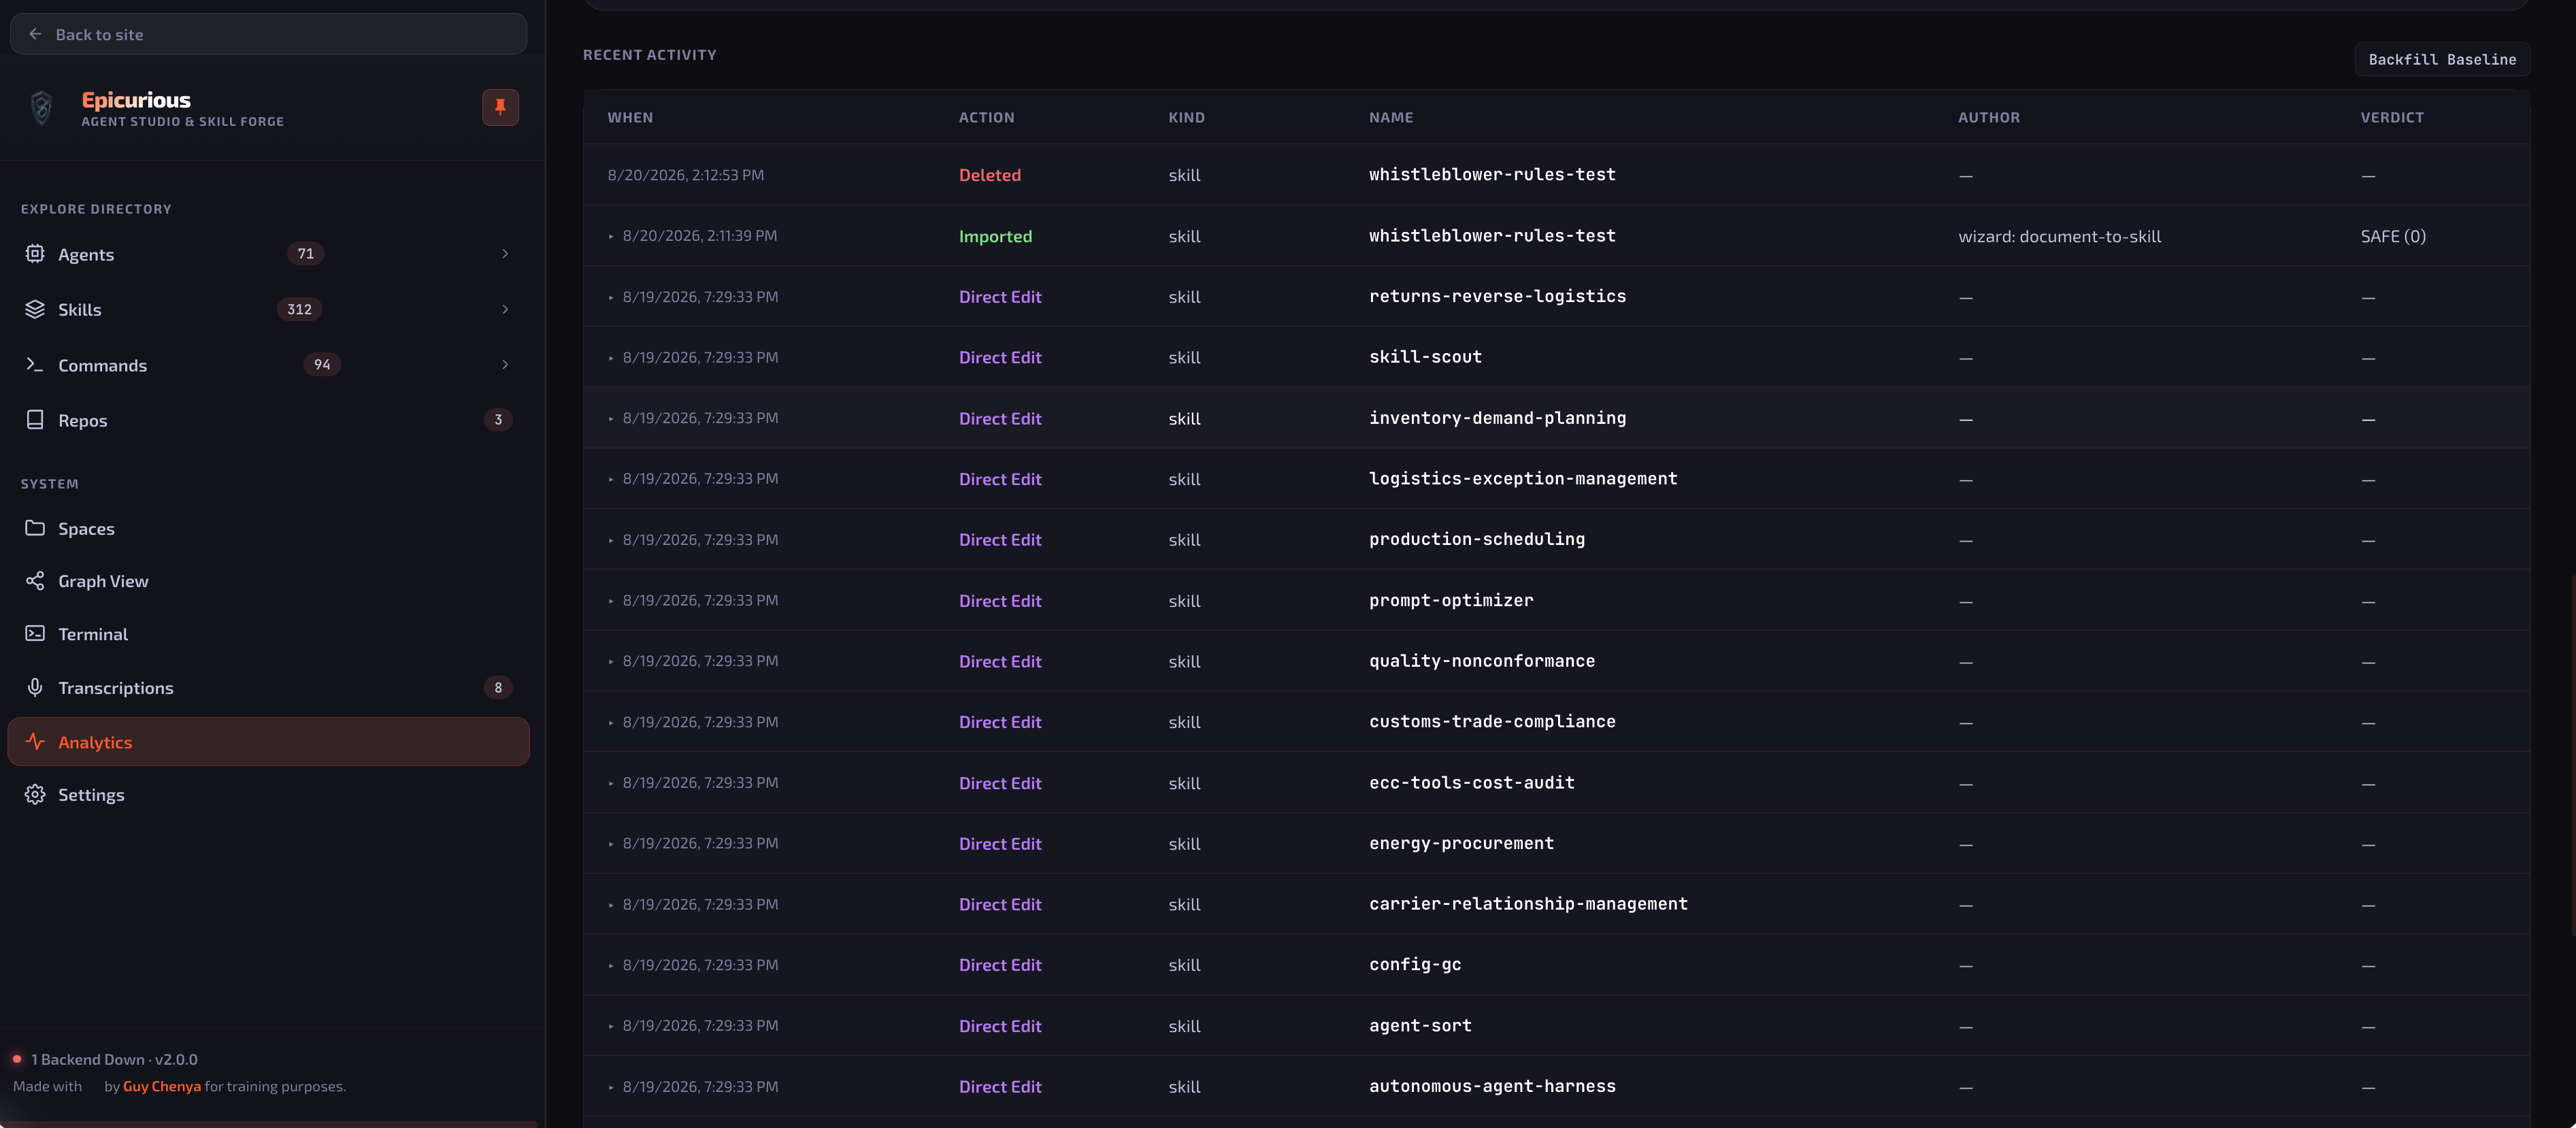Click the Settings gear icon
The height and width of the screenshot is (1128, 2576).
pos(35,794)
